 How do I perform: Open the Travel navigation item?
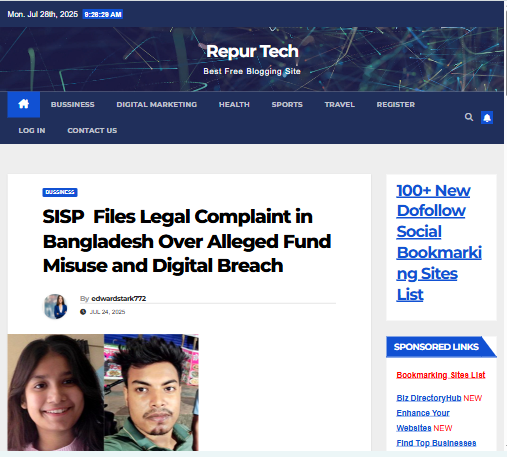(x=340, y=105)
